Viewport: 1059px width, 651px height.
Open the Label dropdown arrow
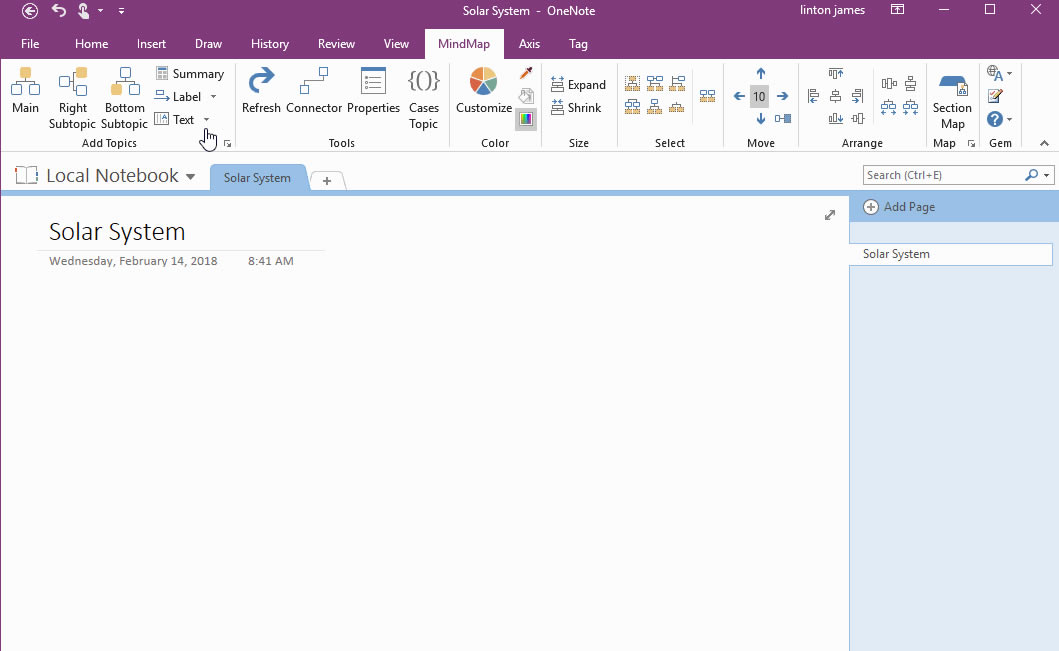click(214, 96)
